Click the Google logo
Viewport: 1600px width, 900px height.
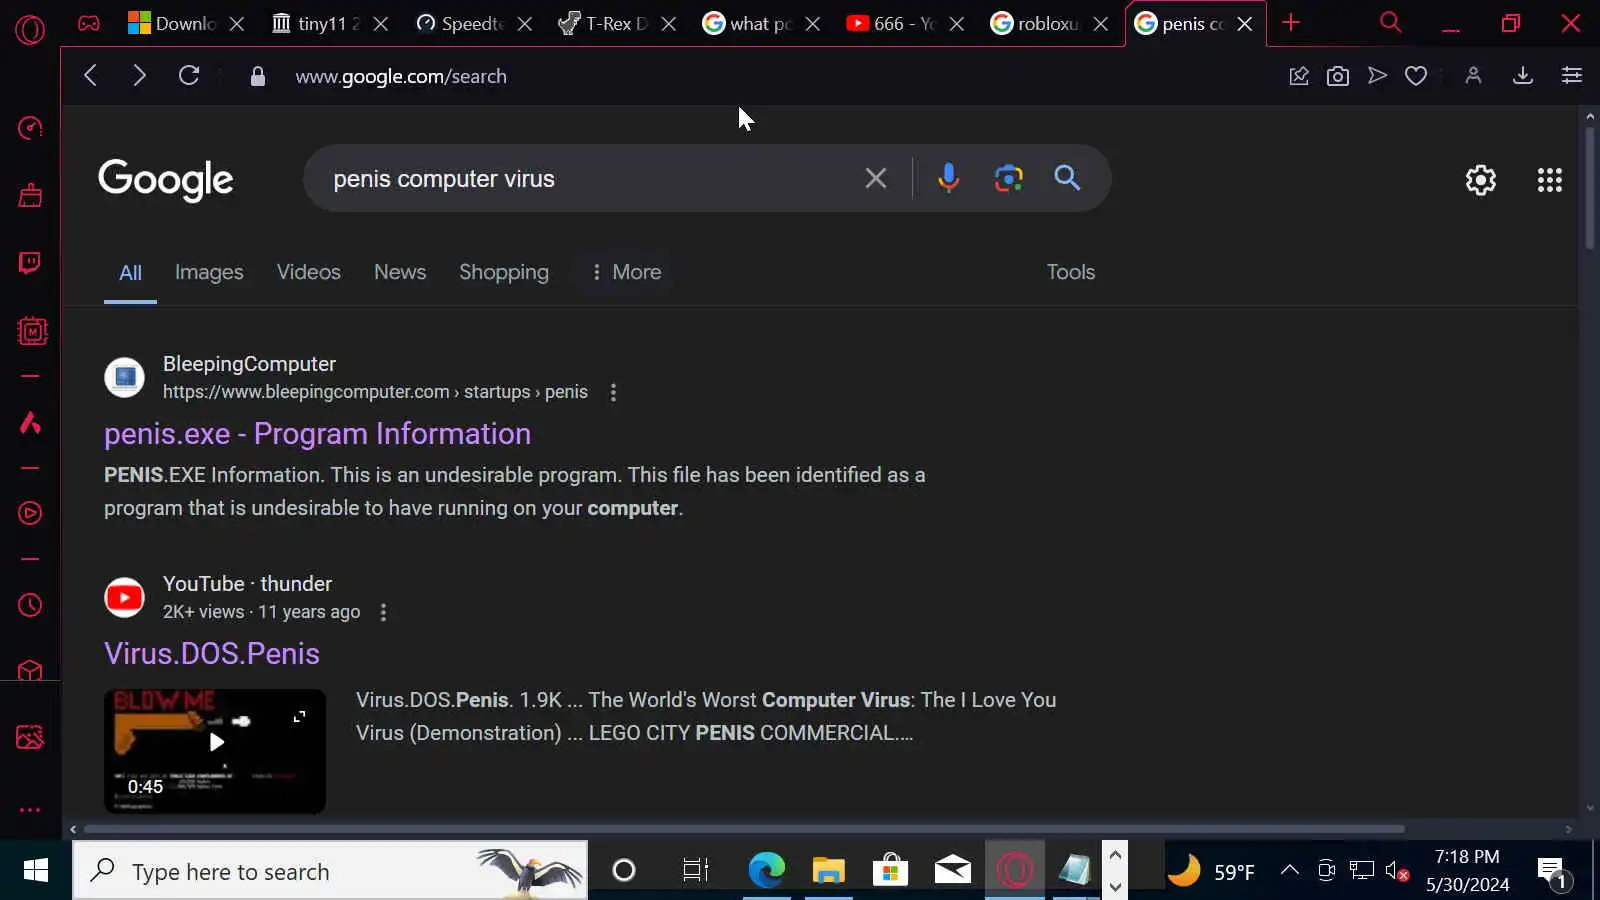(166, 180)
